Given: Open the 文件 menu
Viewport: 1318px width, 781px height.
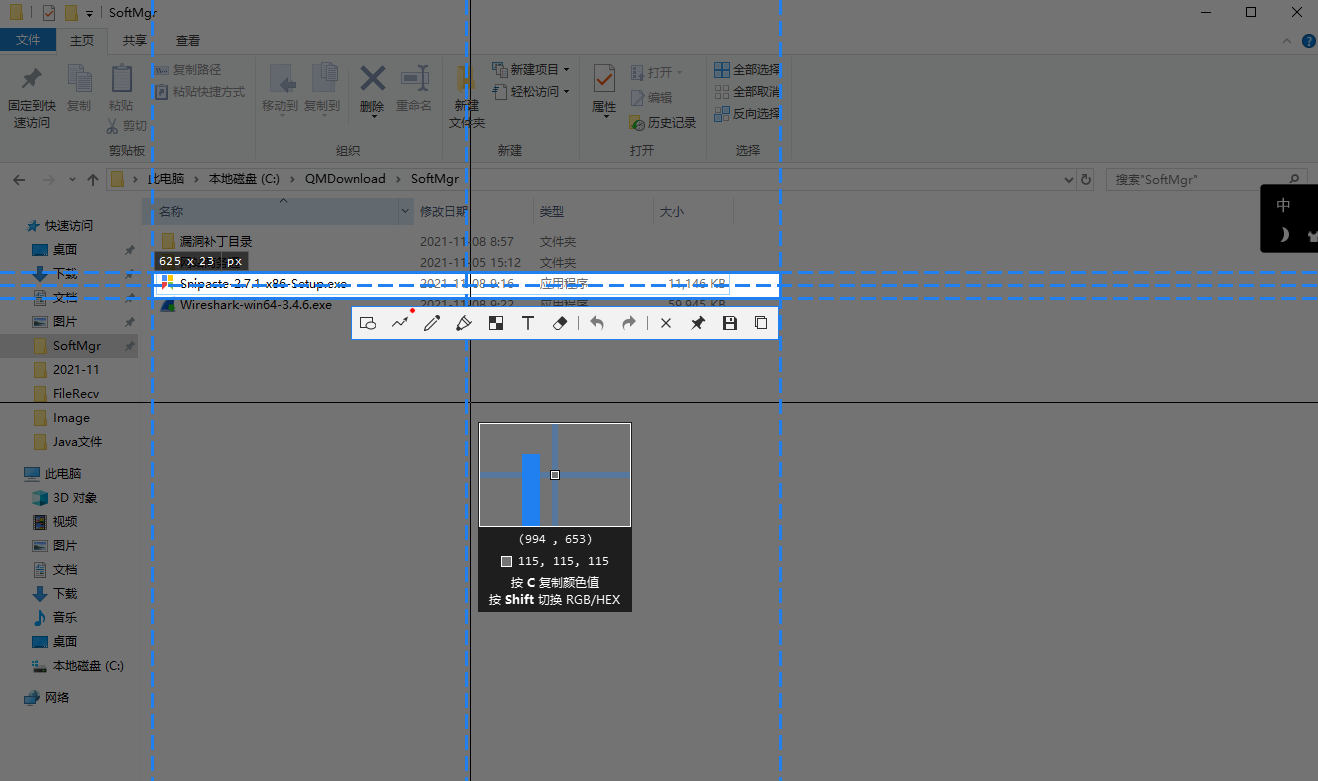Looking at the screenshot, I should [29, 39].
